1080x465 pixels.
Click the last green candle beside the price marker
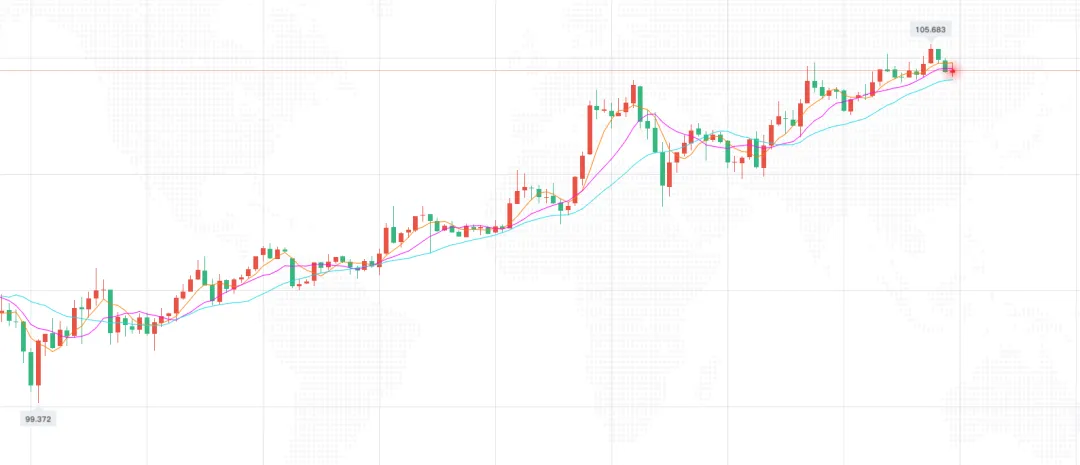(x=945, y=66)
